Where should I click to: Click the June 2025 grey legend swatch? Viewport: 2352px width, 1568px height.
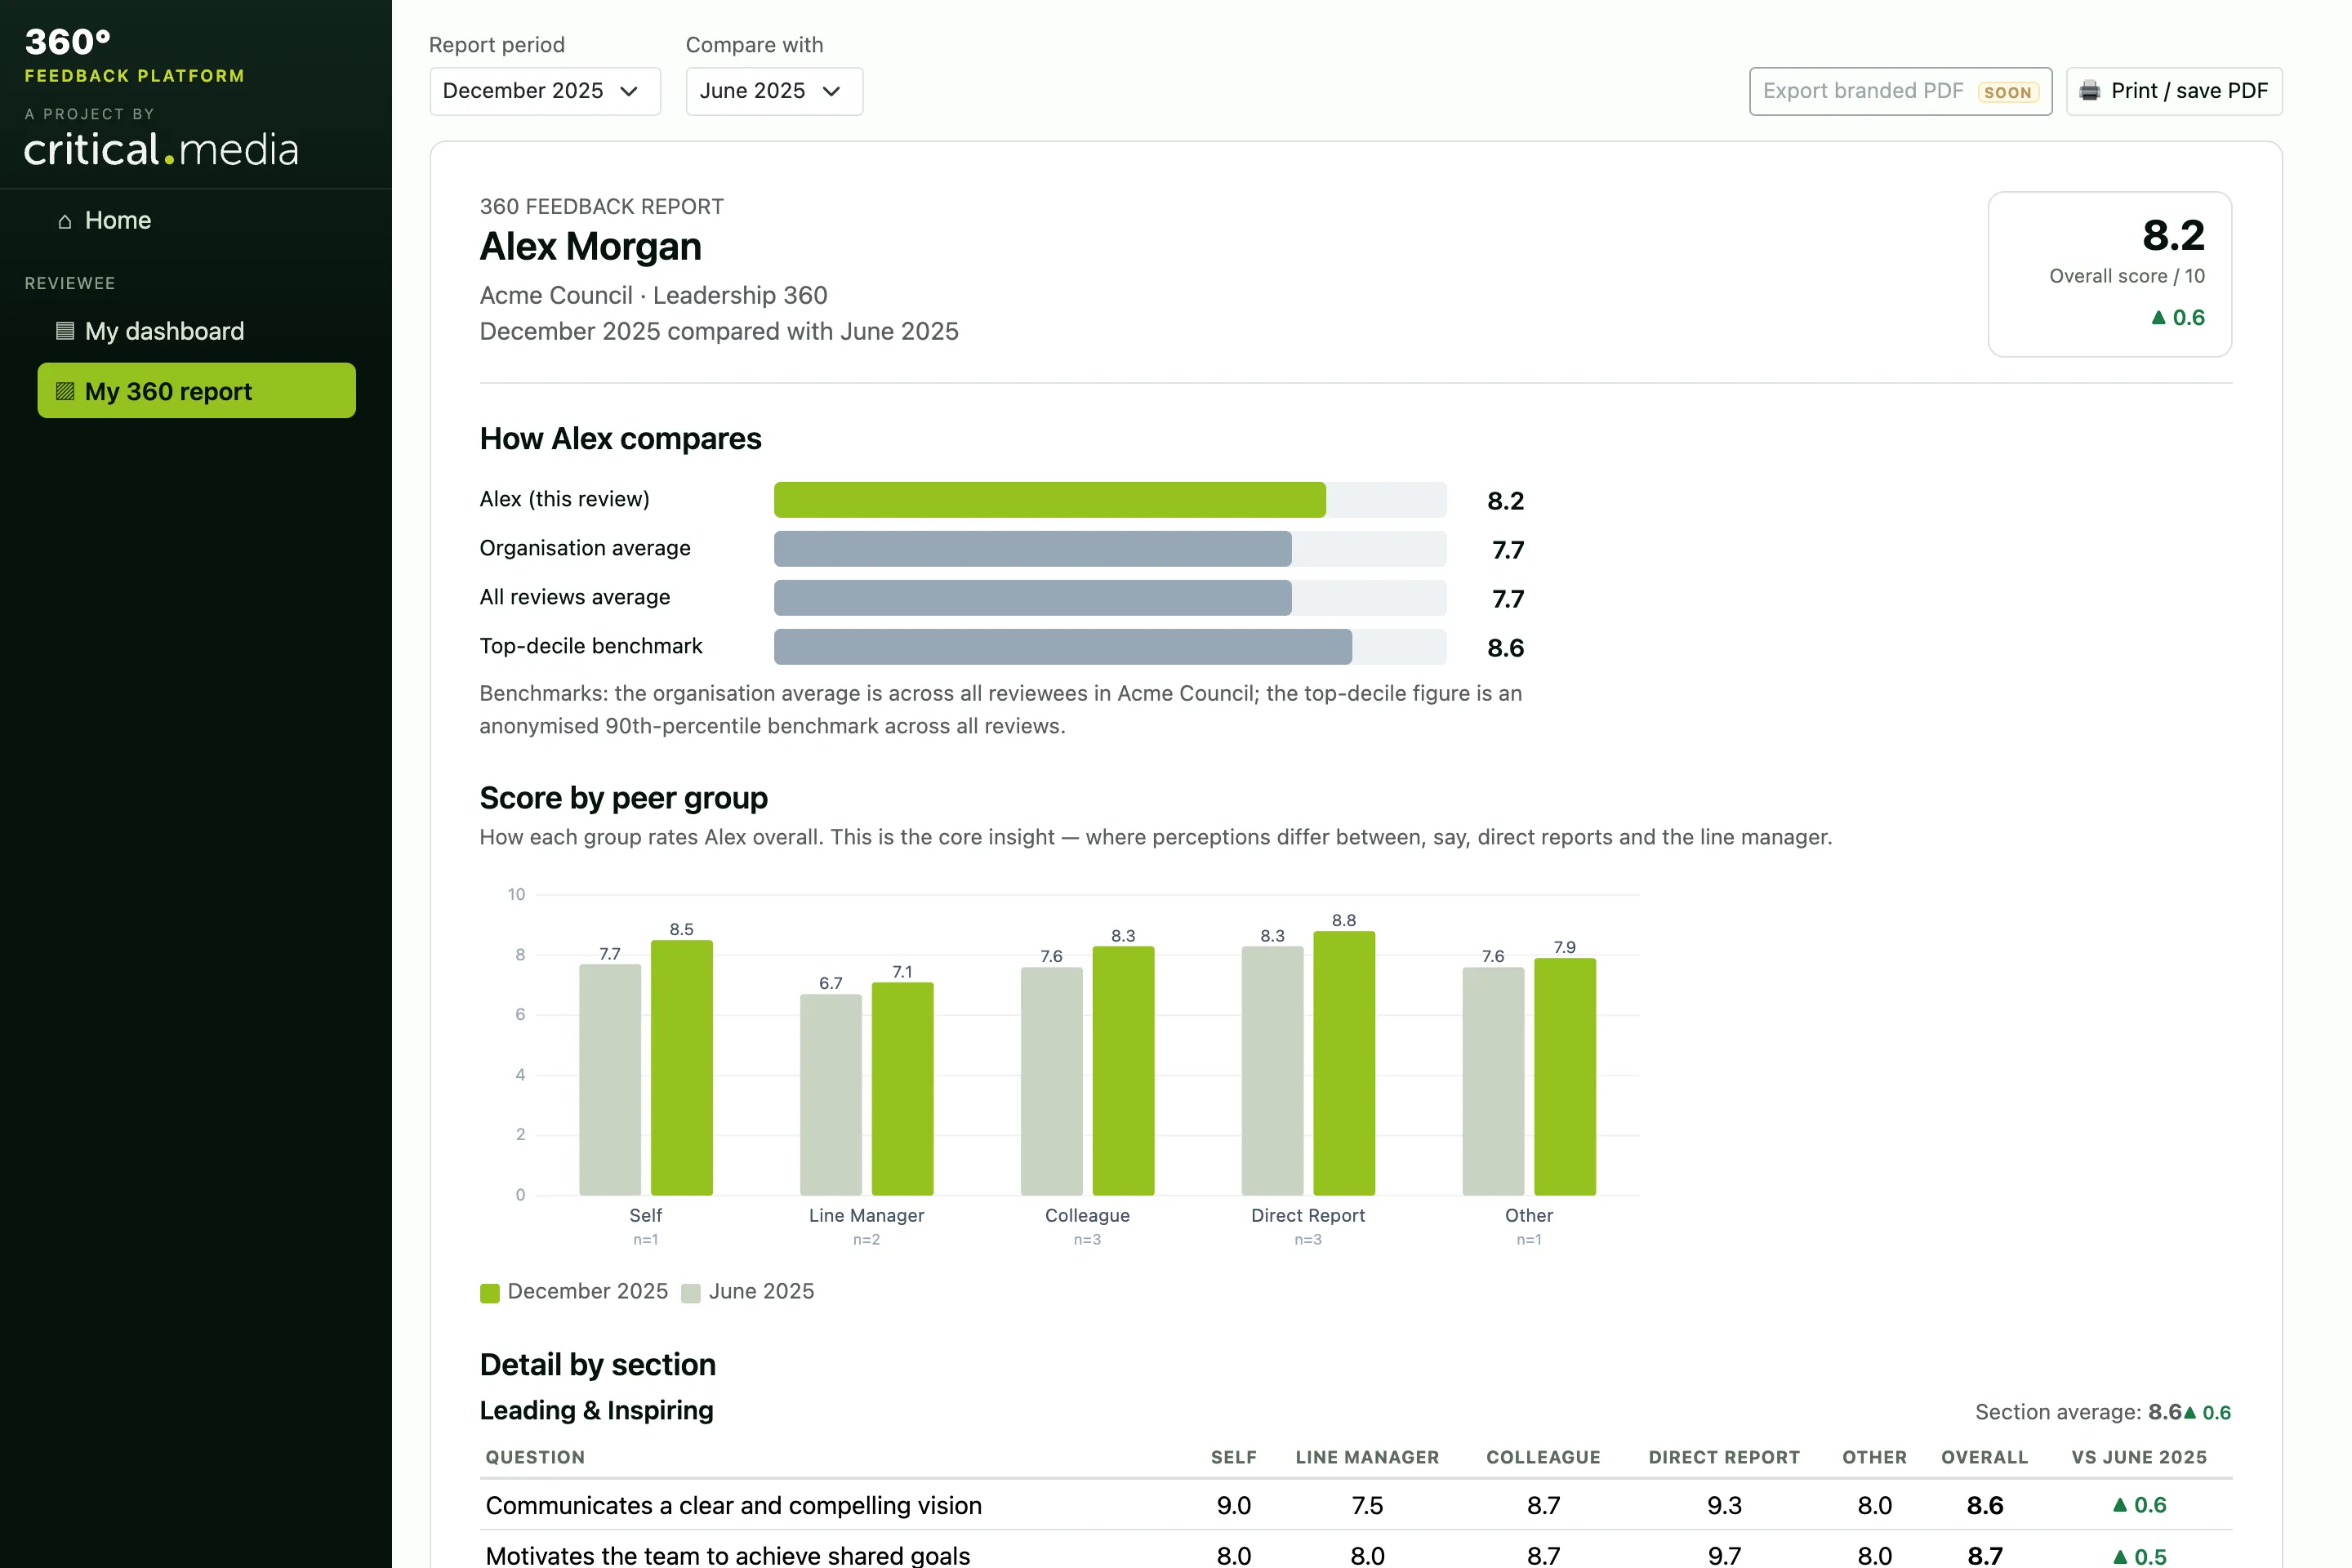pyautogui.click(x=691, y=1293)
